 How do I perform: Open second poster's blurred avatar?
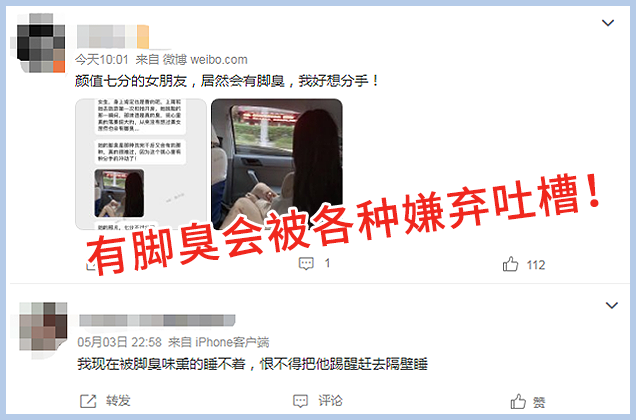pos(43,326)
